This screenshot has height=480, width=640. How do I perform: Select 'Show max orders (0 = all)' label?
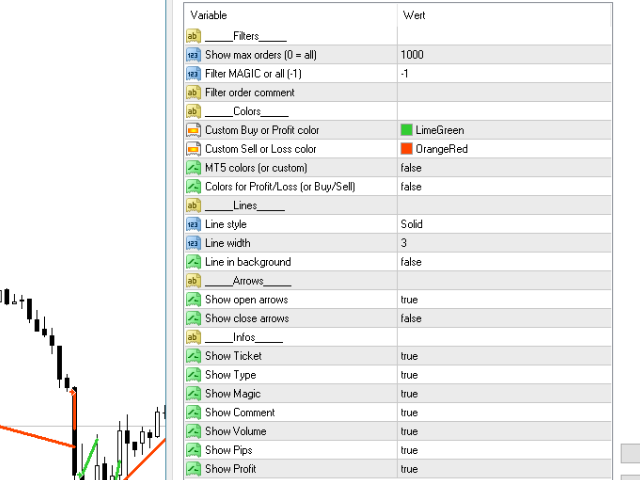(261, 55)
